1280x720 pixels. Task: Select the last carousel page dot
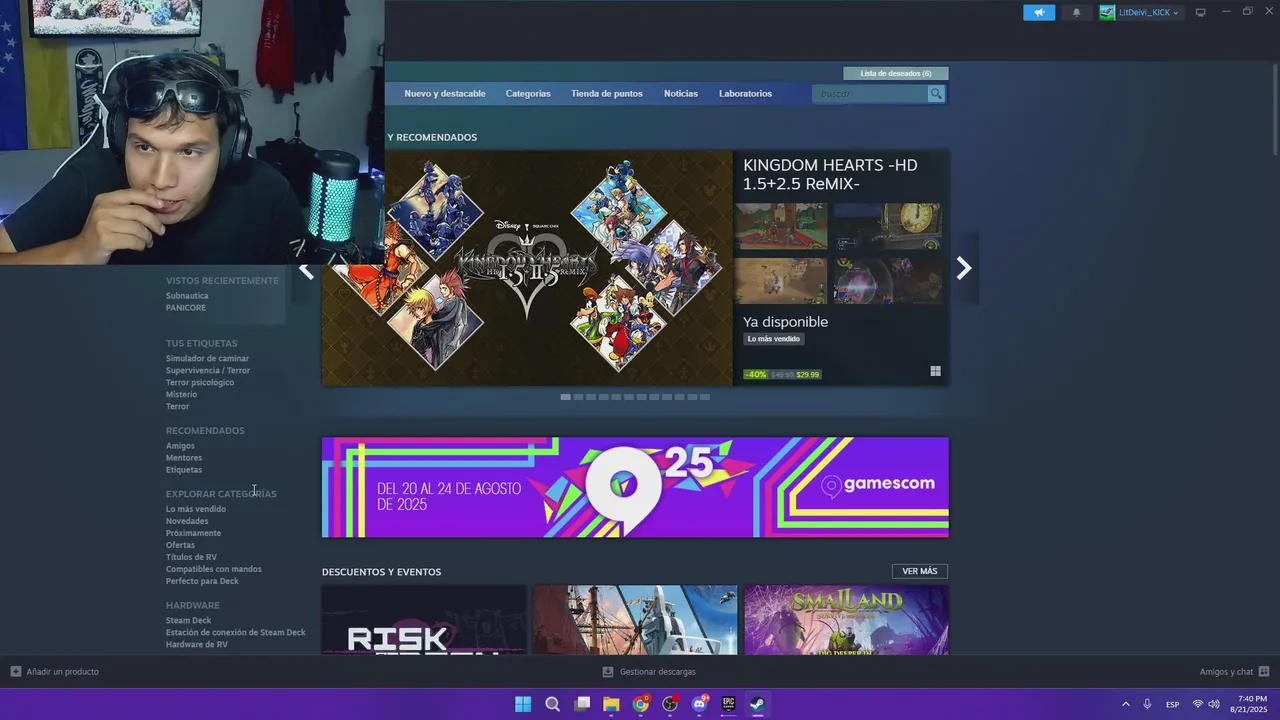(705, 397)
